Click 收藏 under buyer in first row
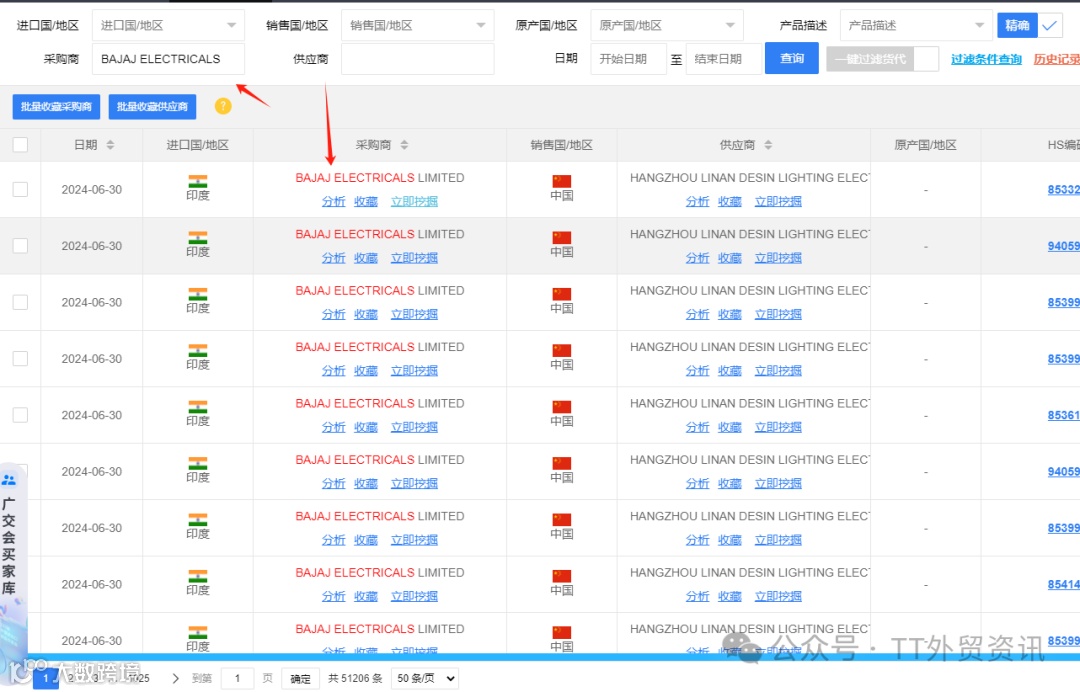Viewport: 1080px width, 692px height. click(366, 201)
